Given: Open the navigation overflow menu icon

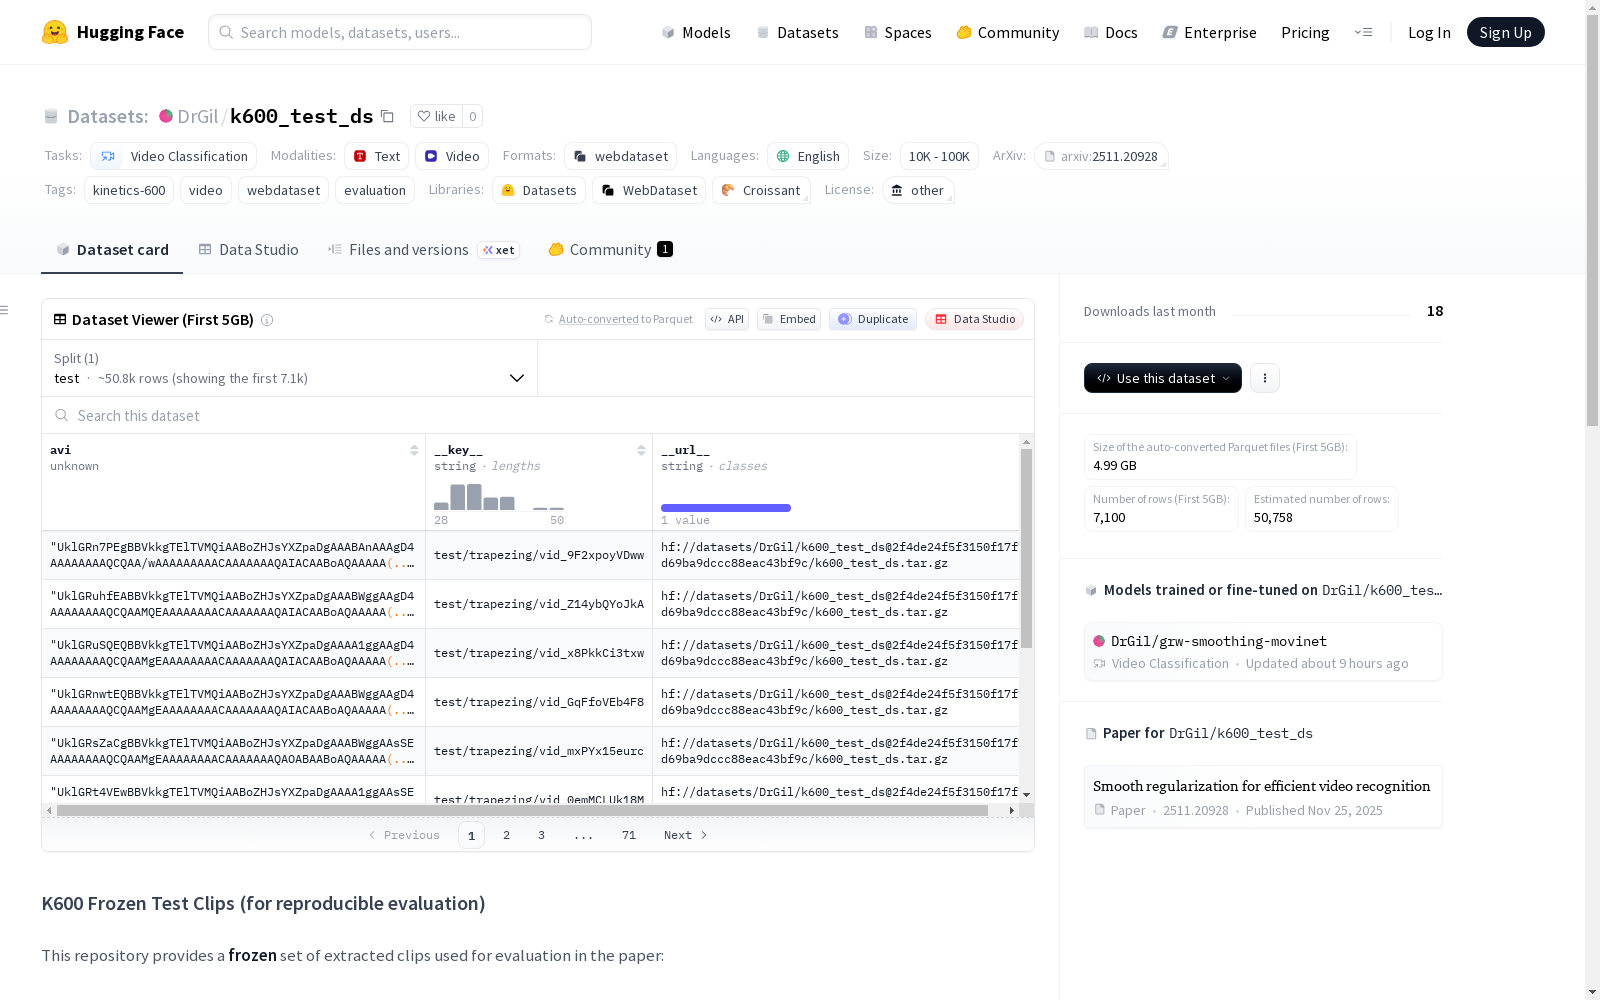Looking at the screenshot, I should (x=1363, y=32).
